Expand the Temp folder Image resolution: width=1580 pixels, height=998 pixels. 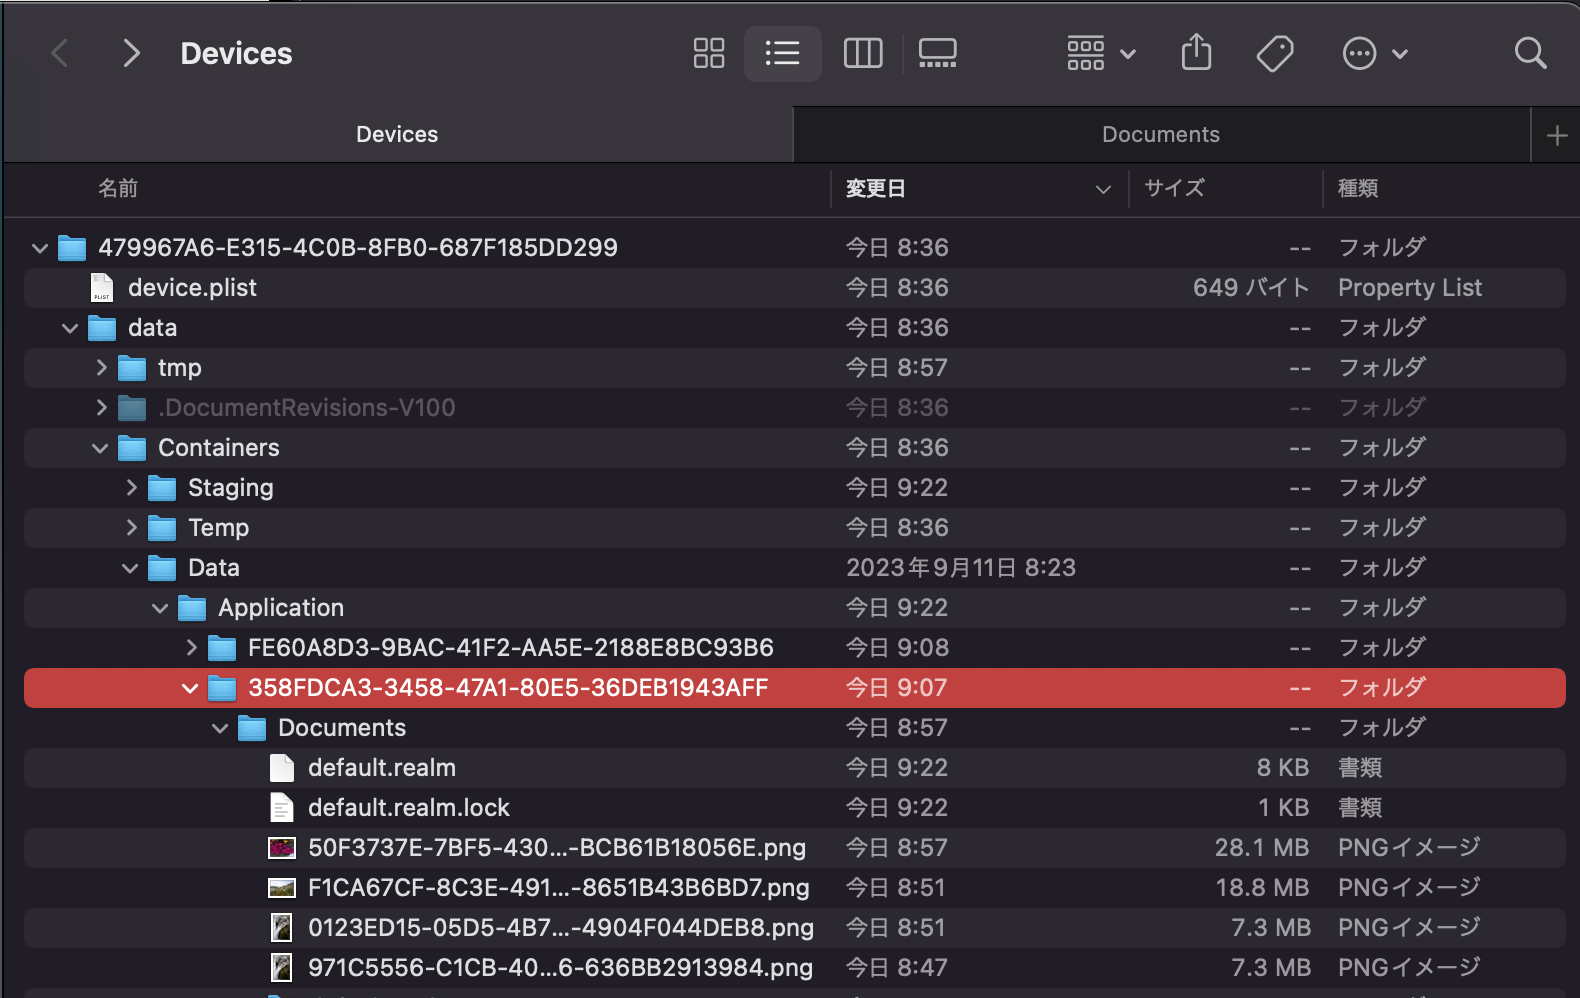[131, 528]
